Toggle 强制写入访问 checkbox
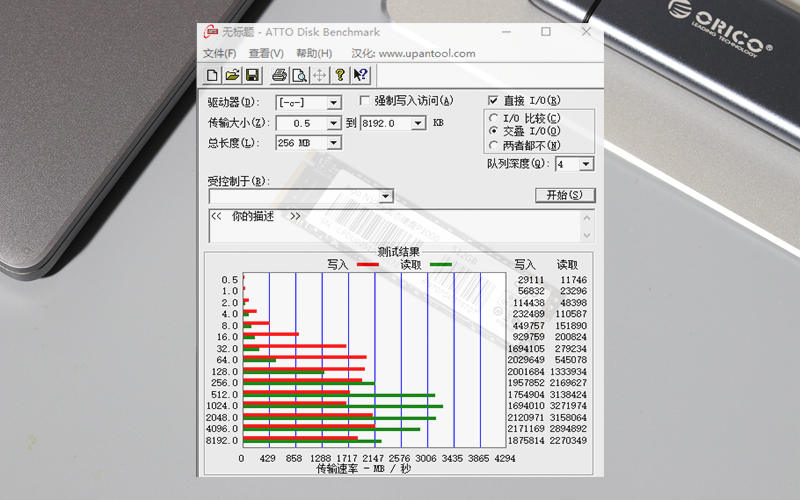This screenshot has height=500, width=800. click(x=364, y=101)
